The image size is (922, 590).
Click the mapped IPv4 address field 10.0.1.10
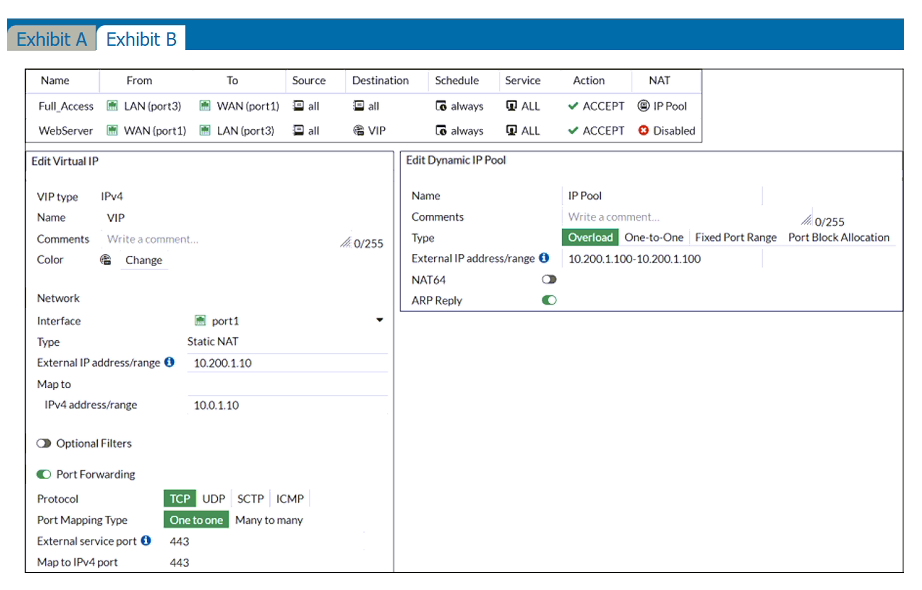288,405
